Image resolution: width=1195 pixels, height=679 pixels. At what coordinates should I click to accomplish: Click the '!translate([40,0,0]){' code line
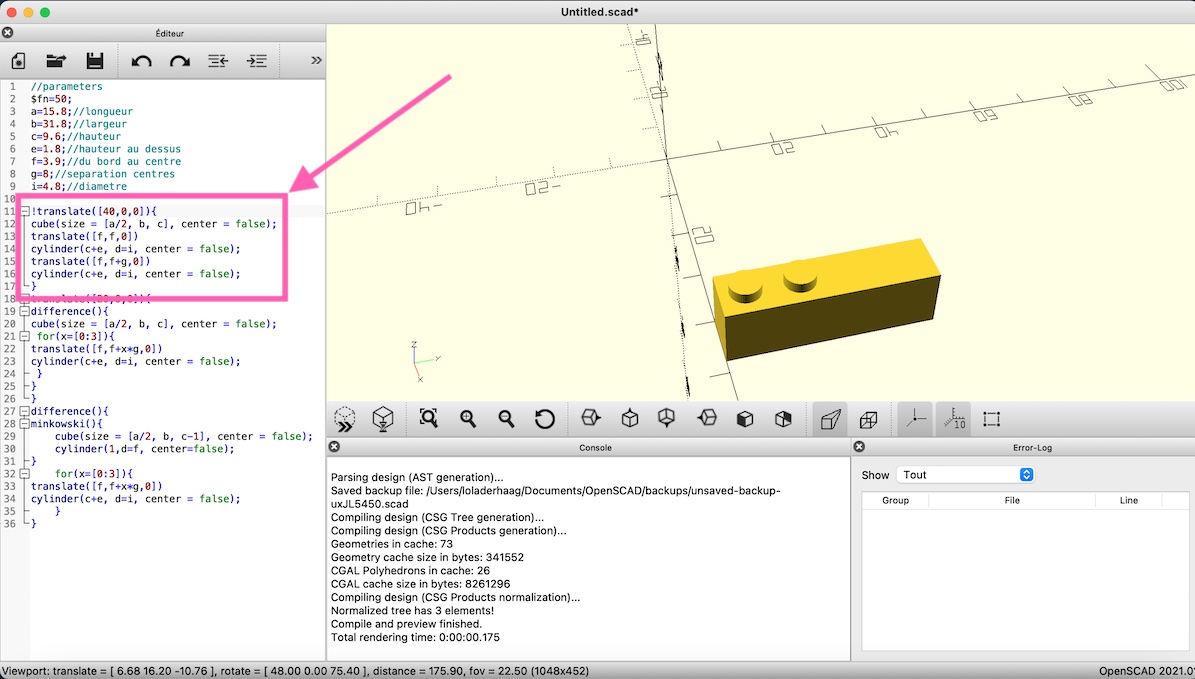point(94,211)
